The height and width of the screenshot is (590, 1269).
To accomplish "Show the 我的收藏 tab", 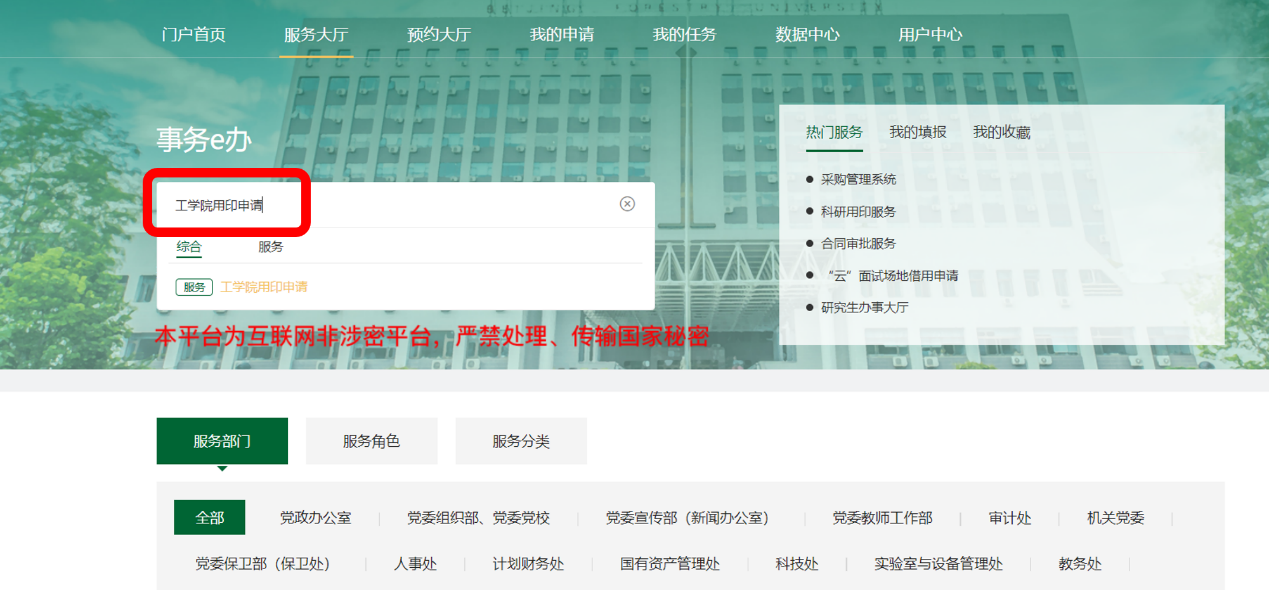I will [1001, 132].
